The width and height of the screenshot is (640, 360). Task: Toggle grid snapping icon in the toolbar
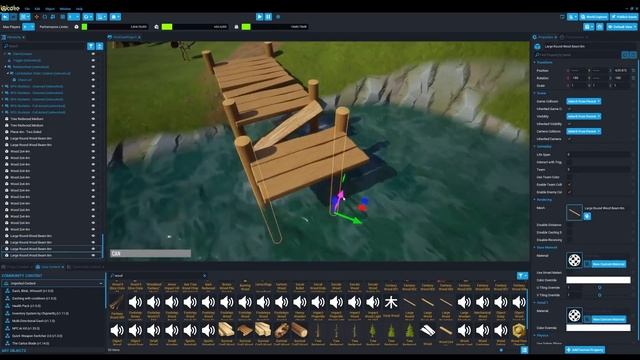coord(62,17)
